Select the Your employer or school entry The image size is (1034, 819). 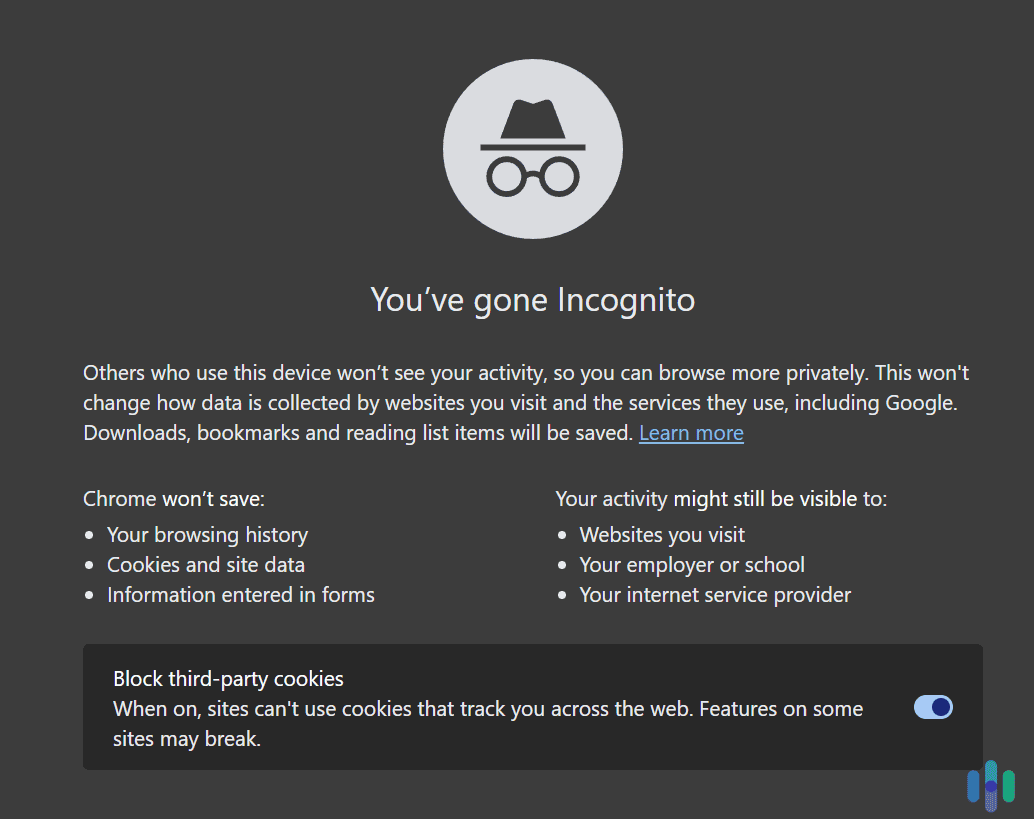(692, 565)
